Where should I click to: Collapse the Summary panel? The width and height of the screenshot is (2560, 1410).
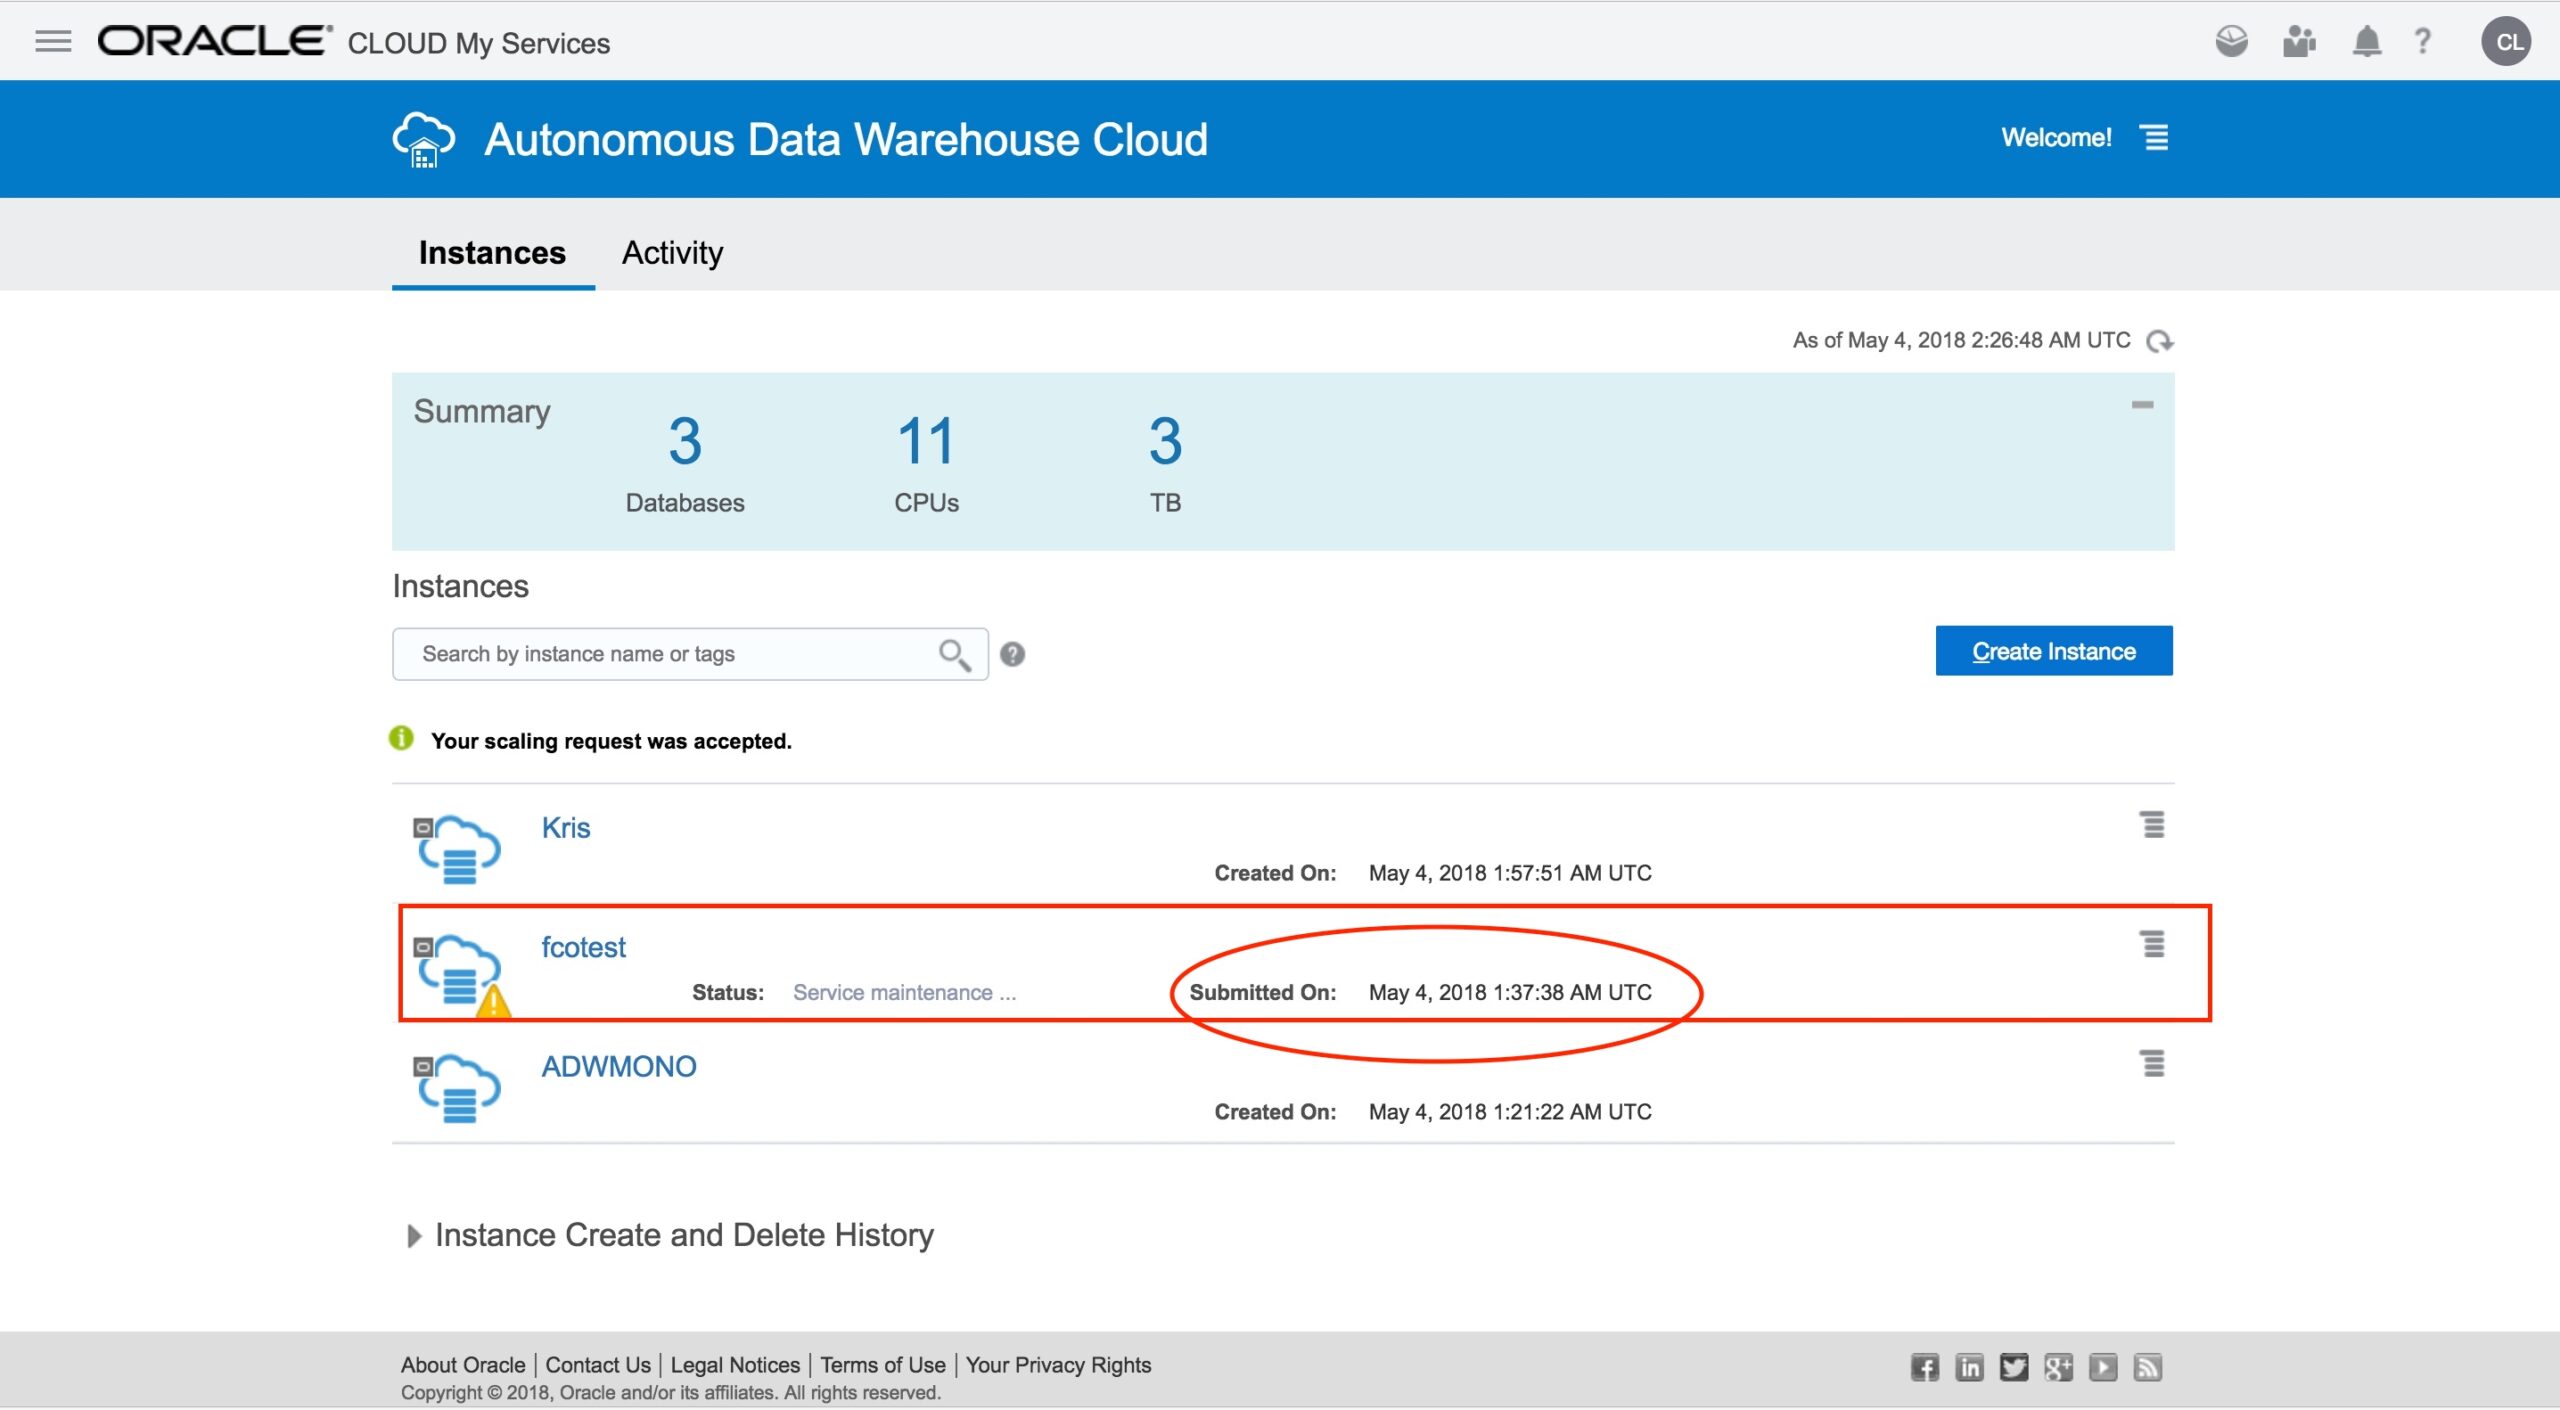coord(2142,405)
